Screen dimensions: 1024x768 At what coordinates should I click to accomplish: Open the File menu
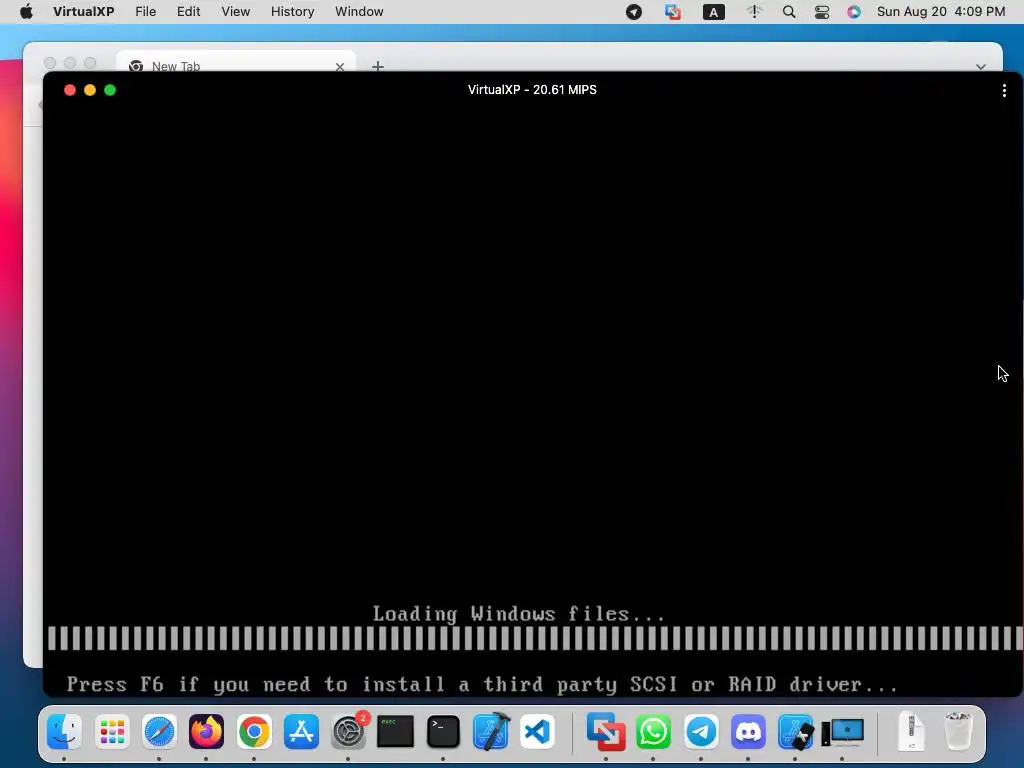146,12
